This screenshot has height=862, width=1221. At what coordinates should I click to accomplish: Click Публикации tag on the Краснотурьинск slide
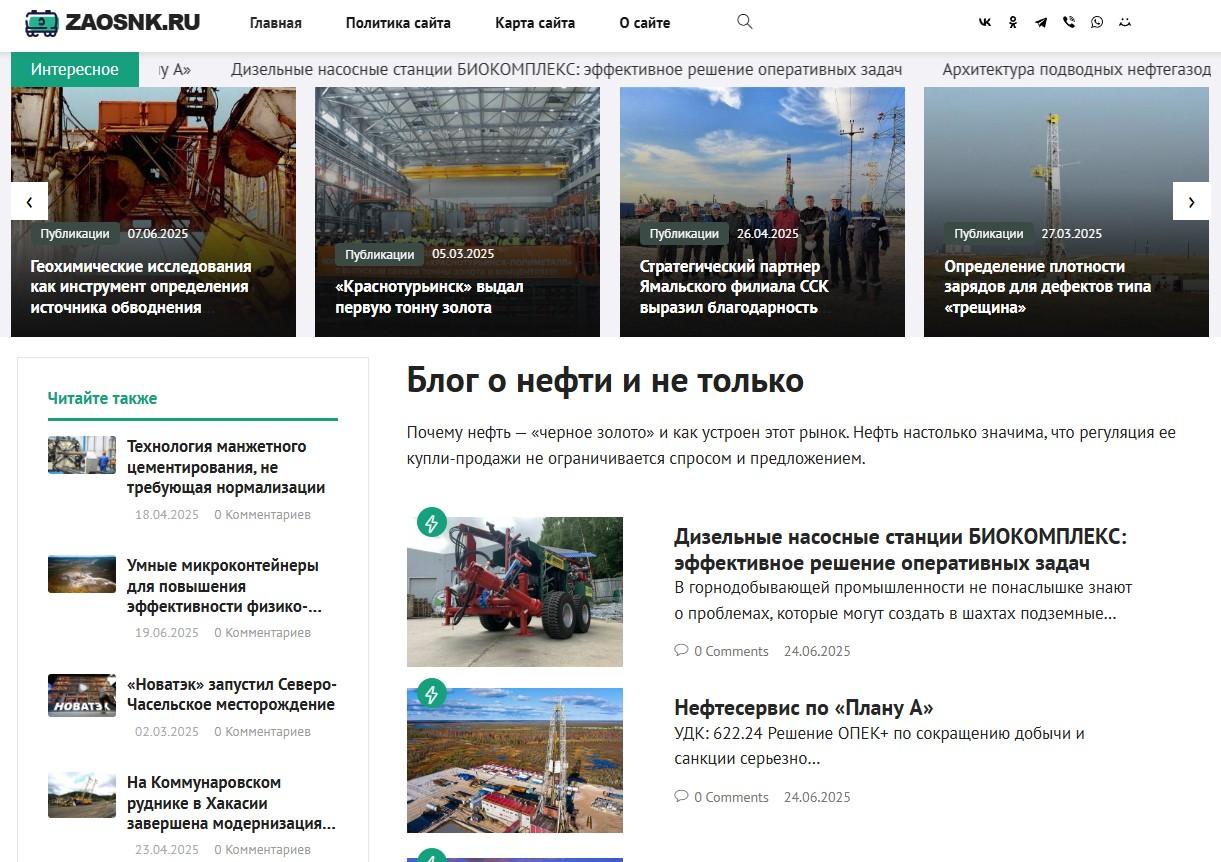coord(379,254)
